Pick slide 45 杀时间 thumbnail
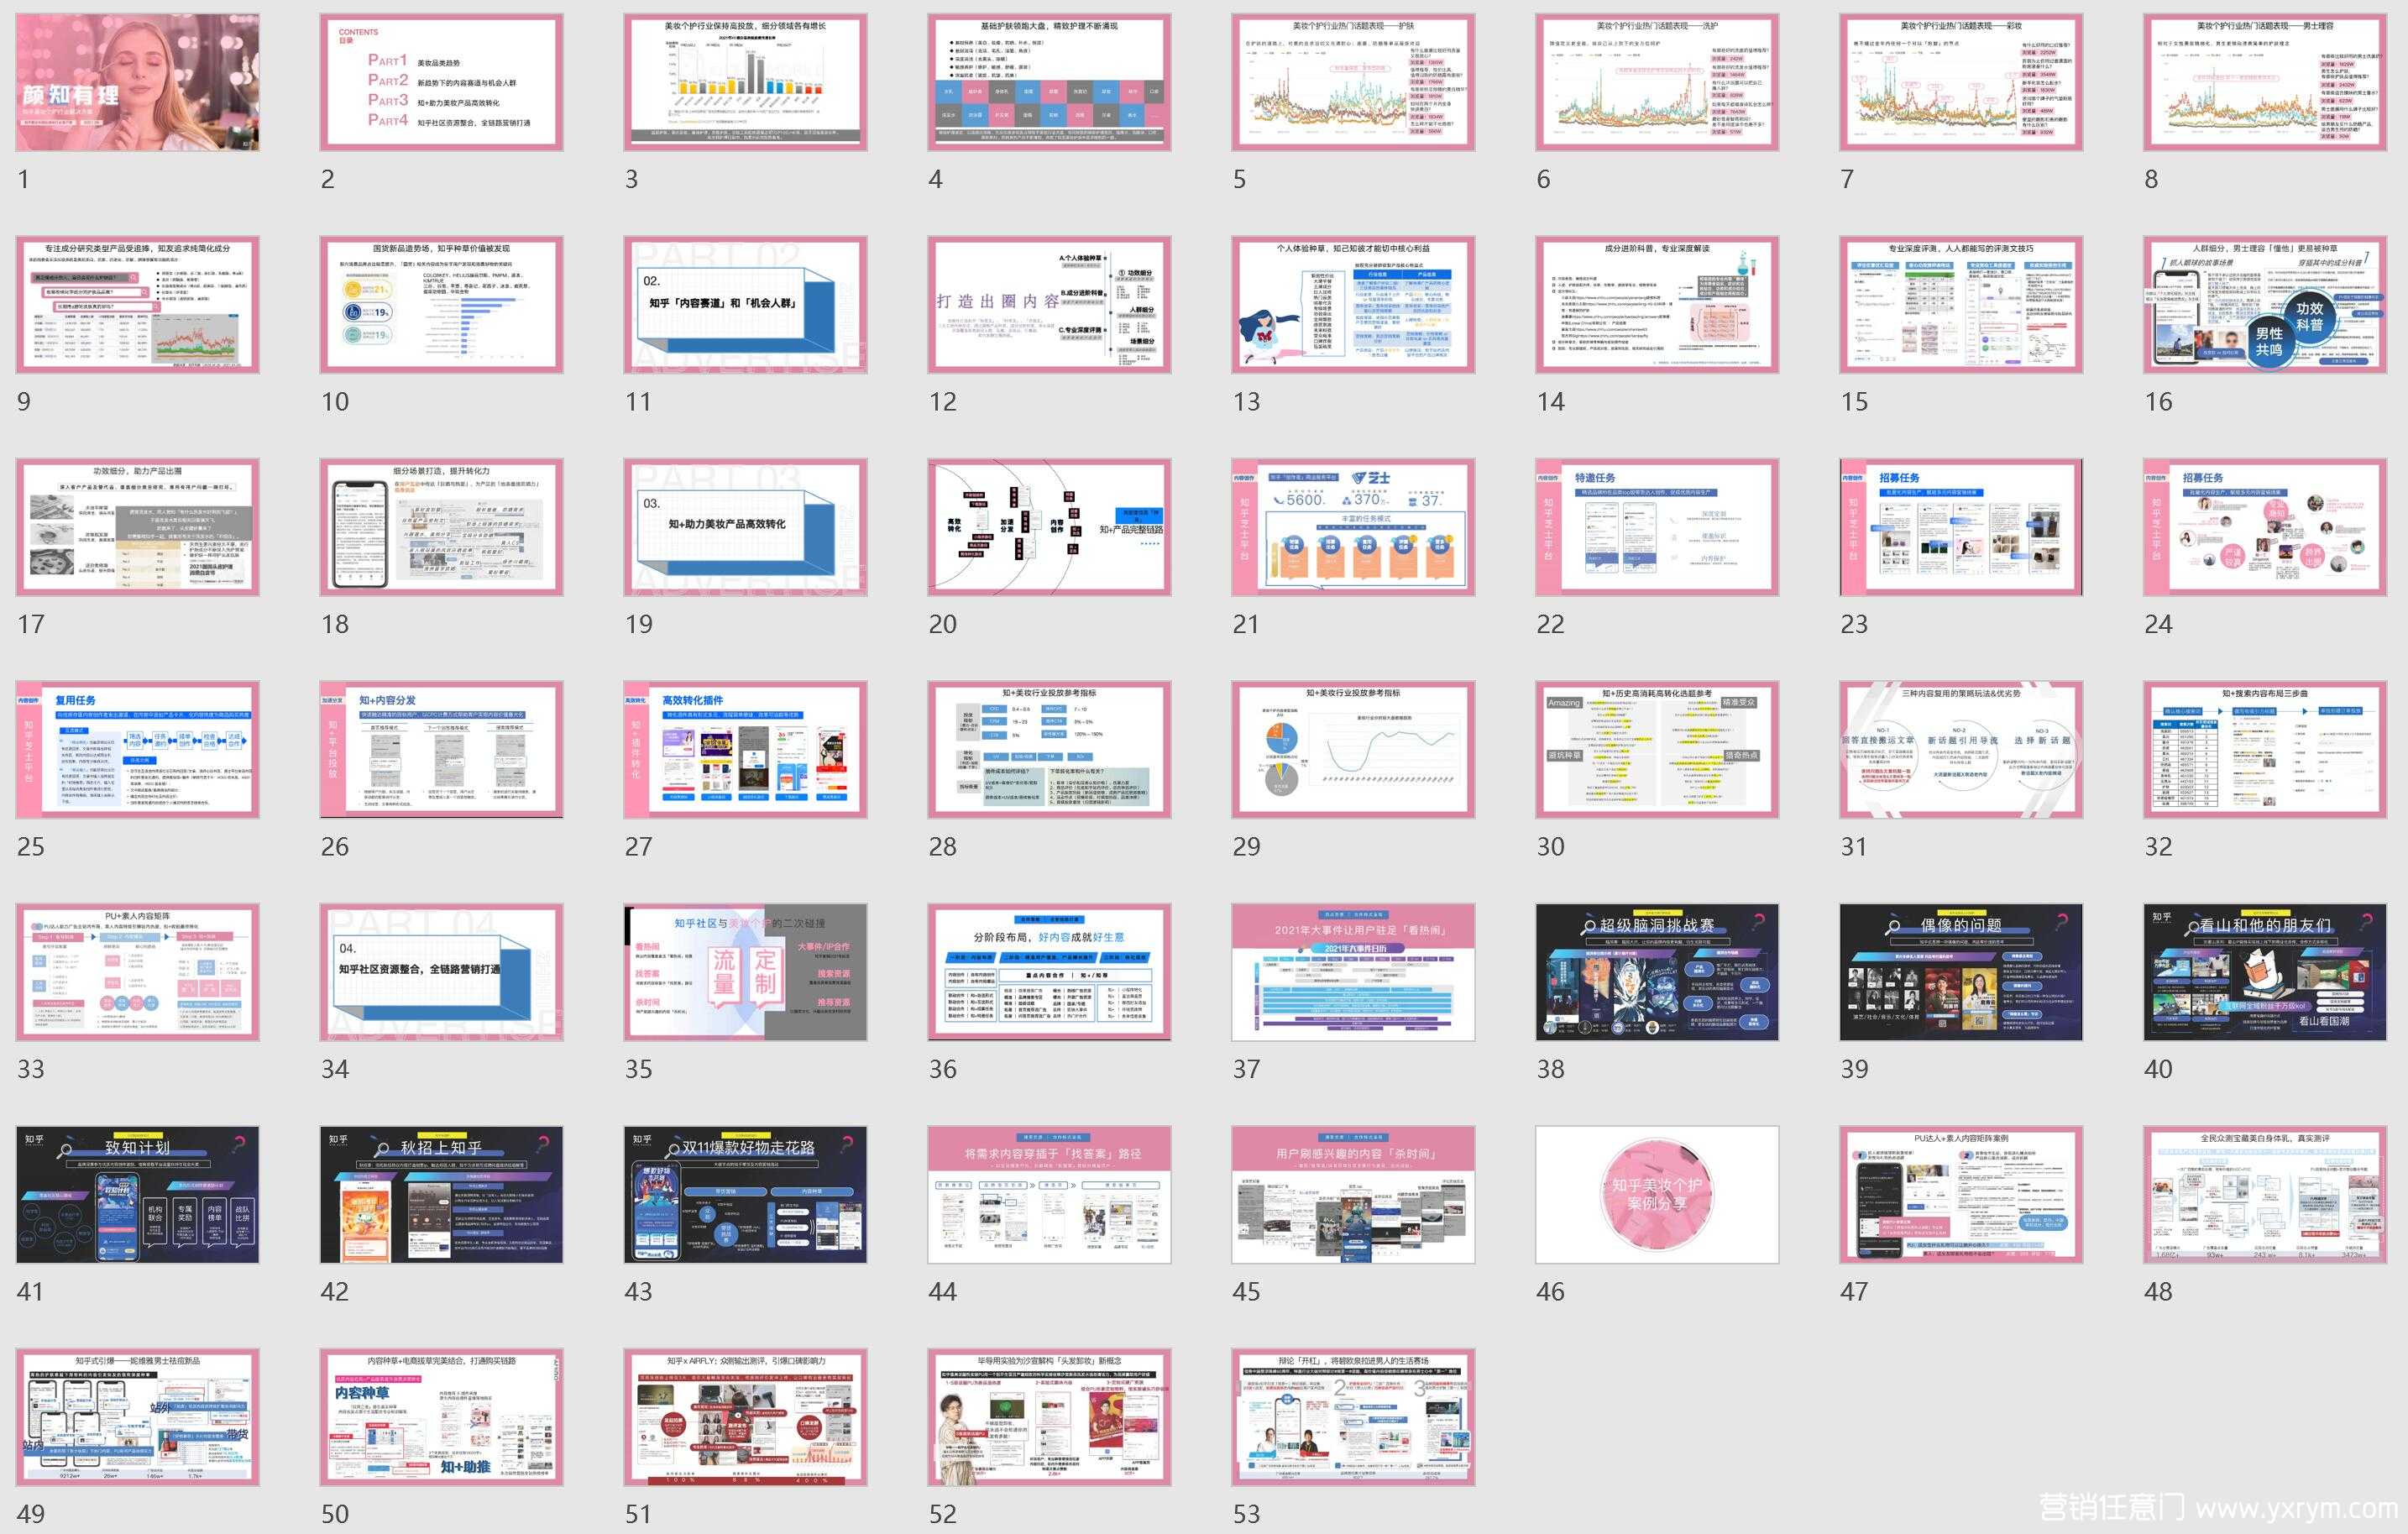 (1353, 1195)
